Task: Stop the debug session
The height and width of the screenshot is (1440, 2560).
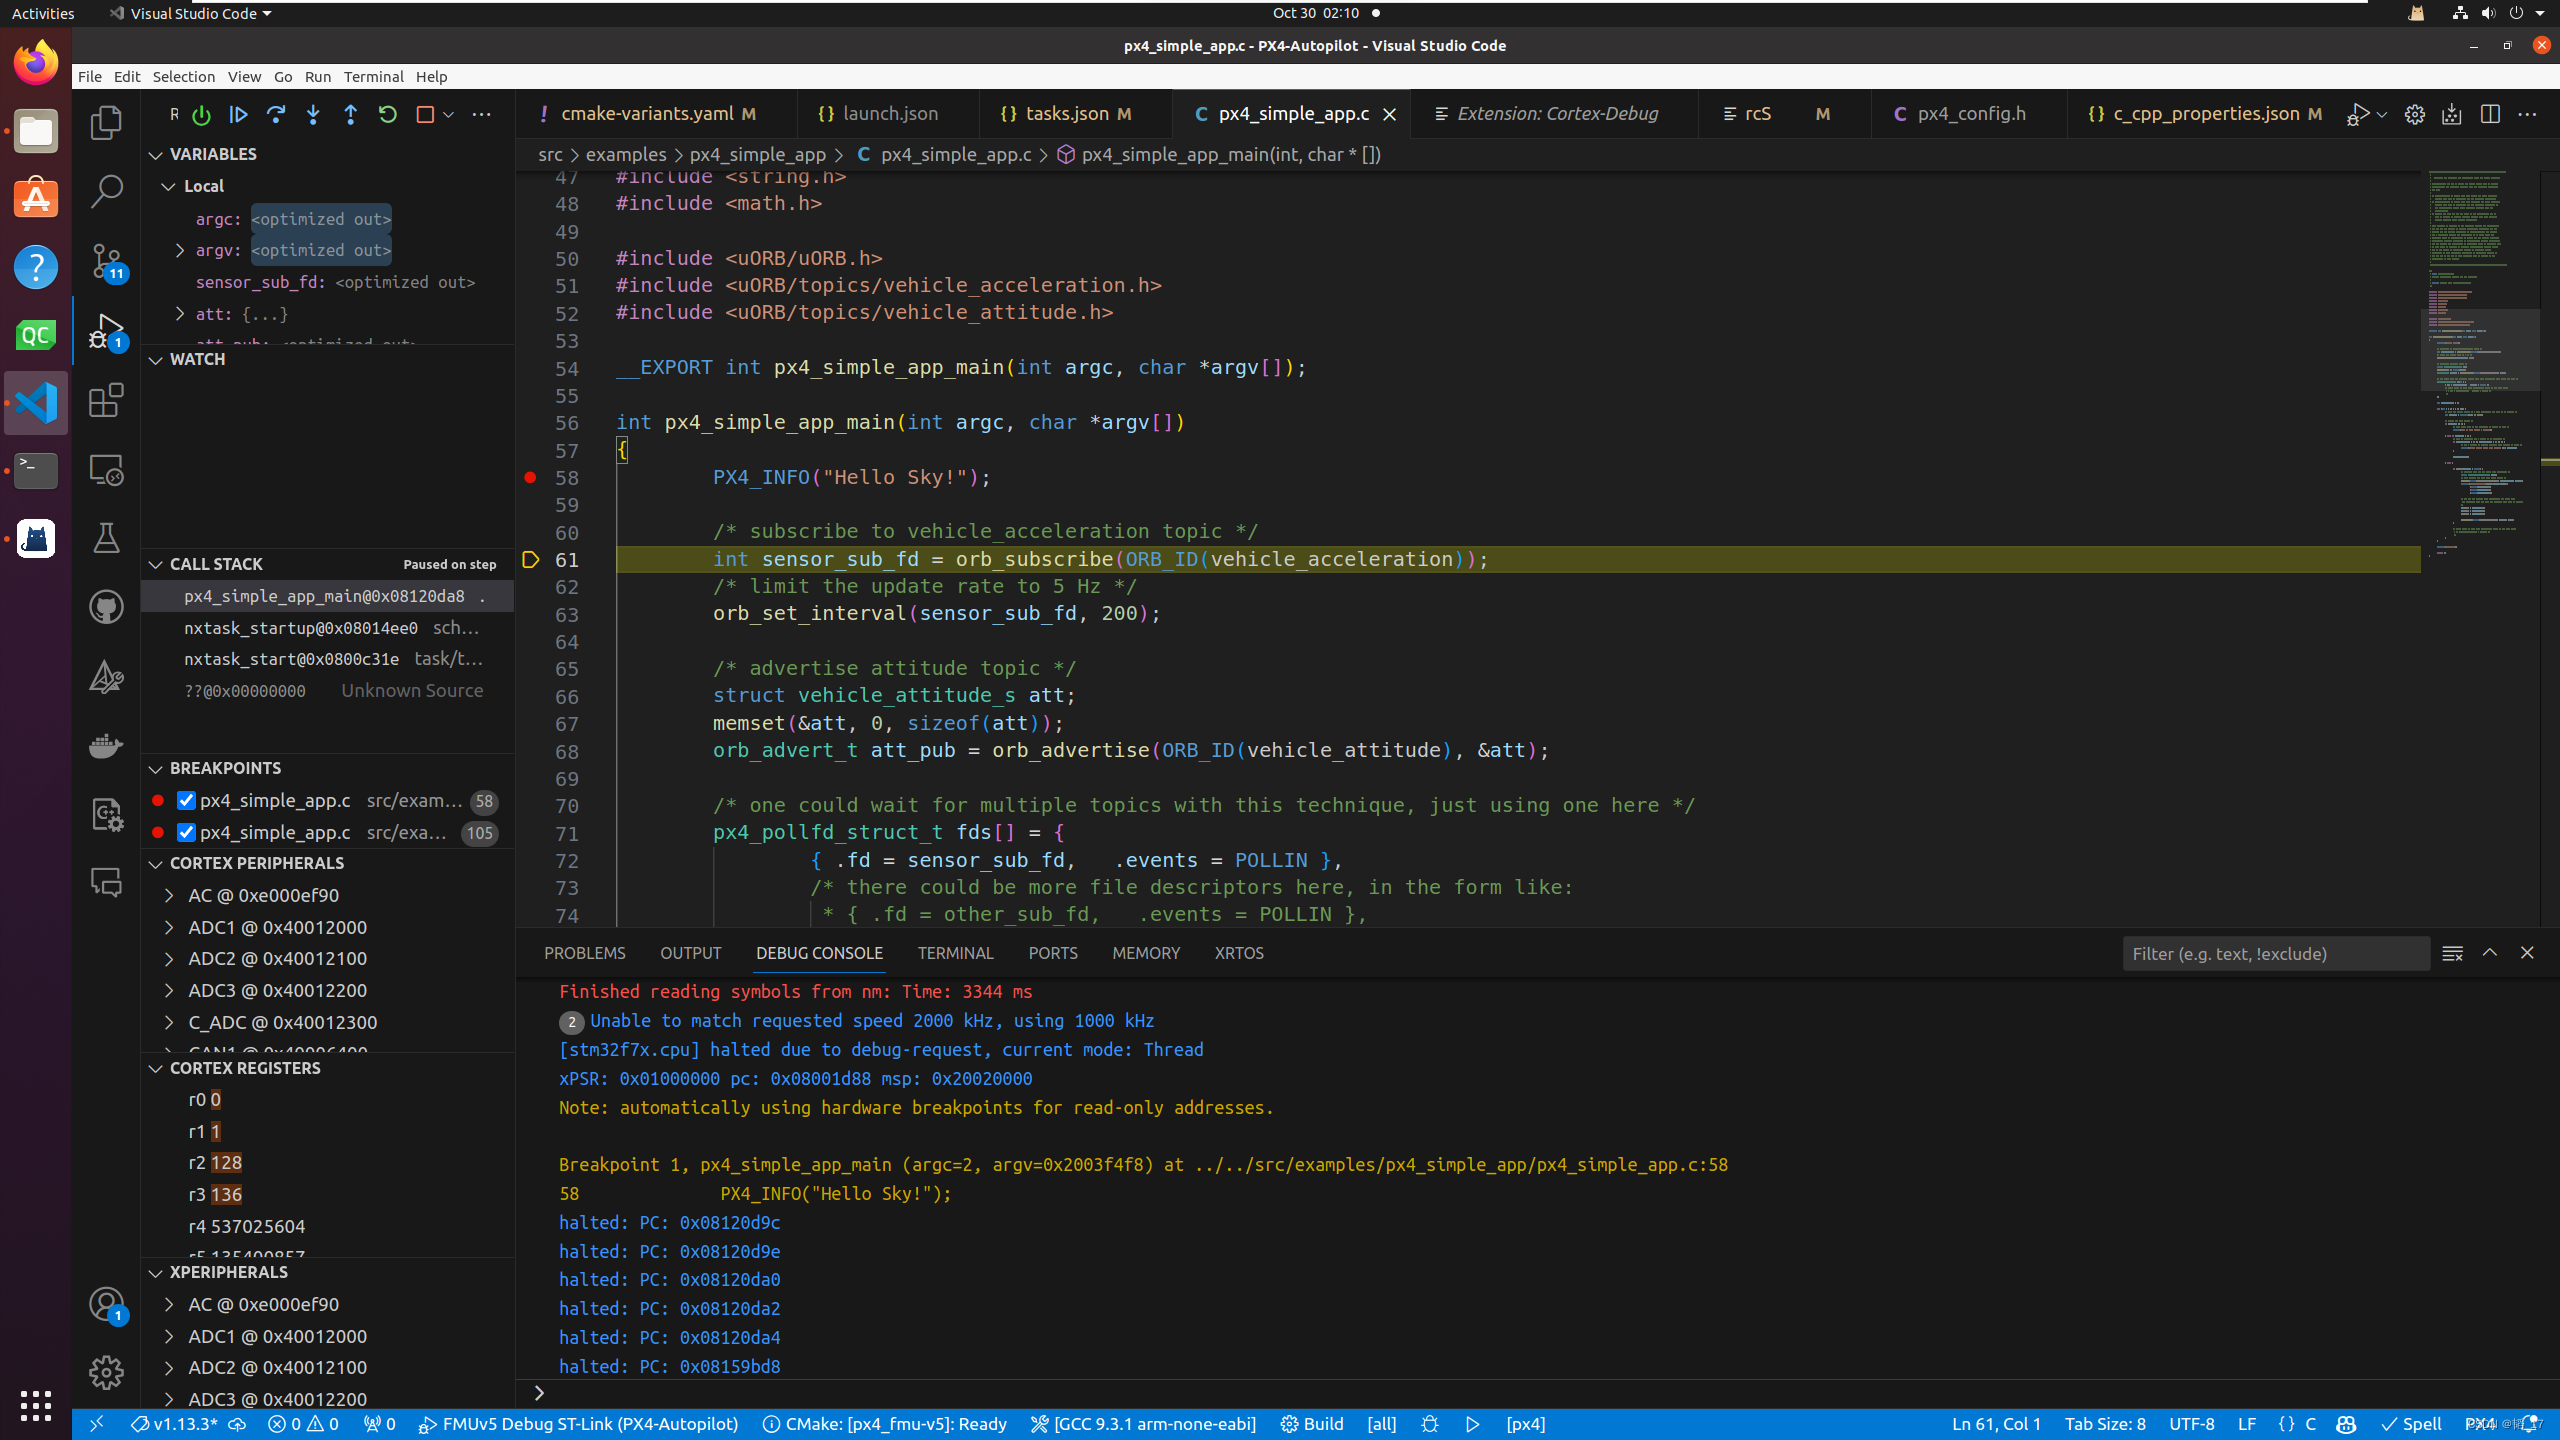Action: 425,115
